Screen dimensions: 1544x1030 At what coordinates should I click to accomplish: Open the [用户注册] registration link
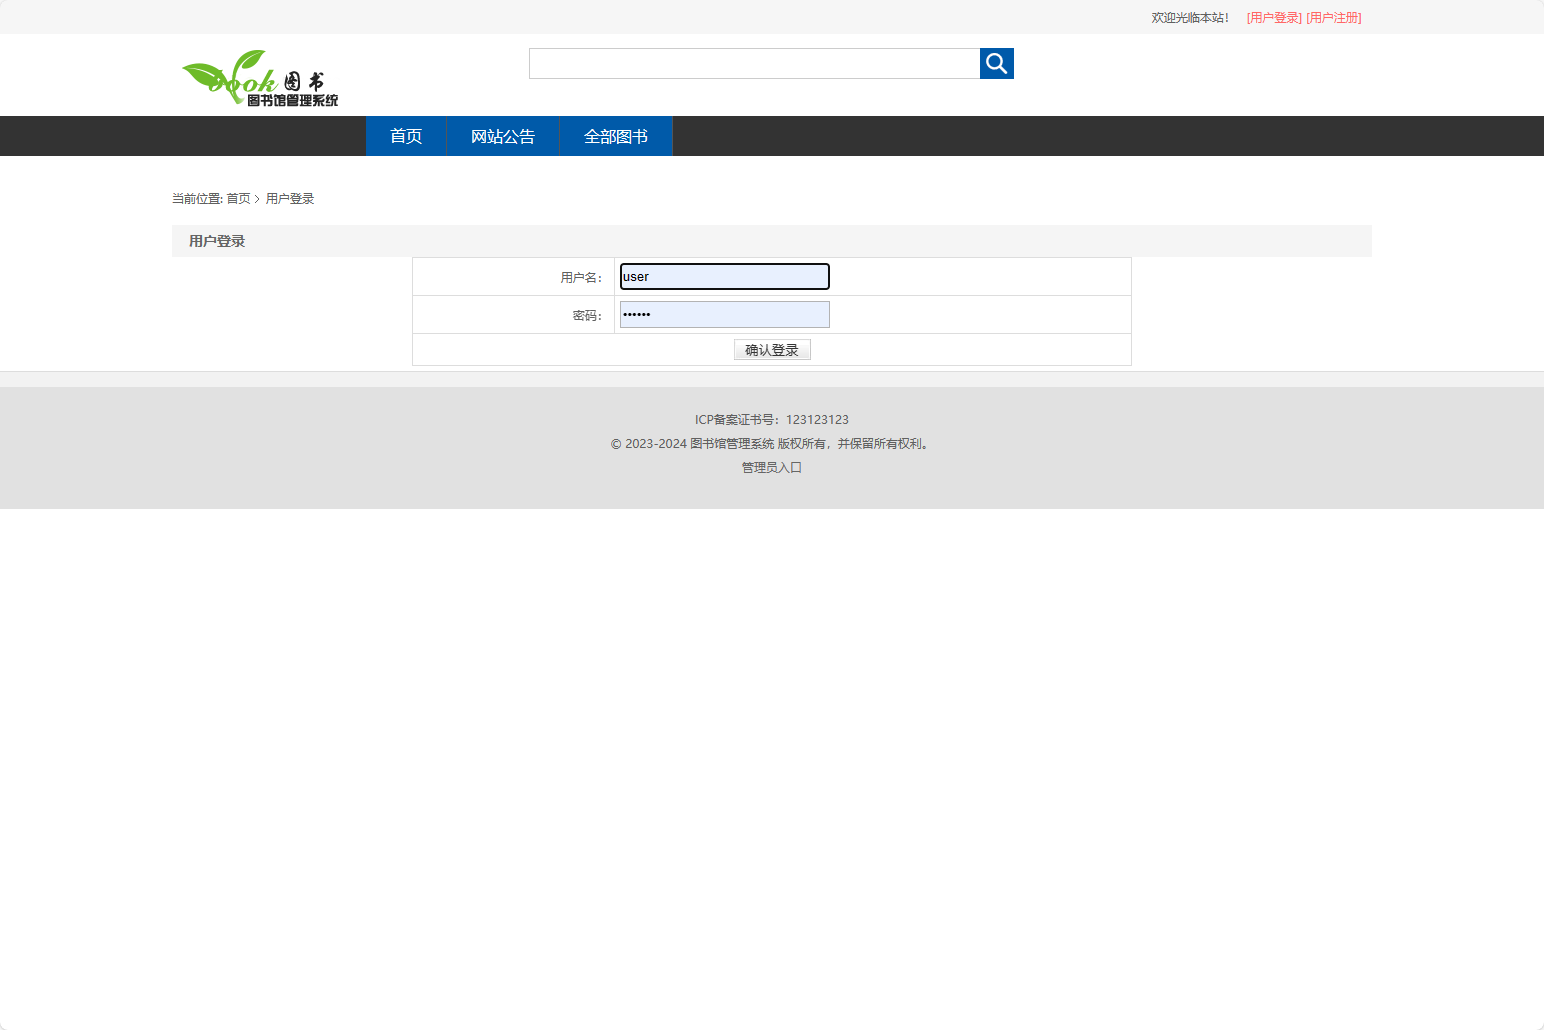tap(1334, 17)
